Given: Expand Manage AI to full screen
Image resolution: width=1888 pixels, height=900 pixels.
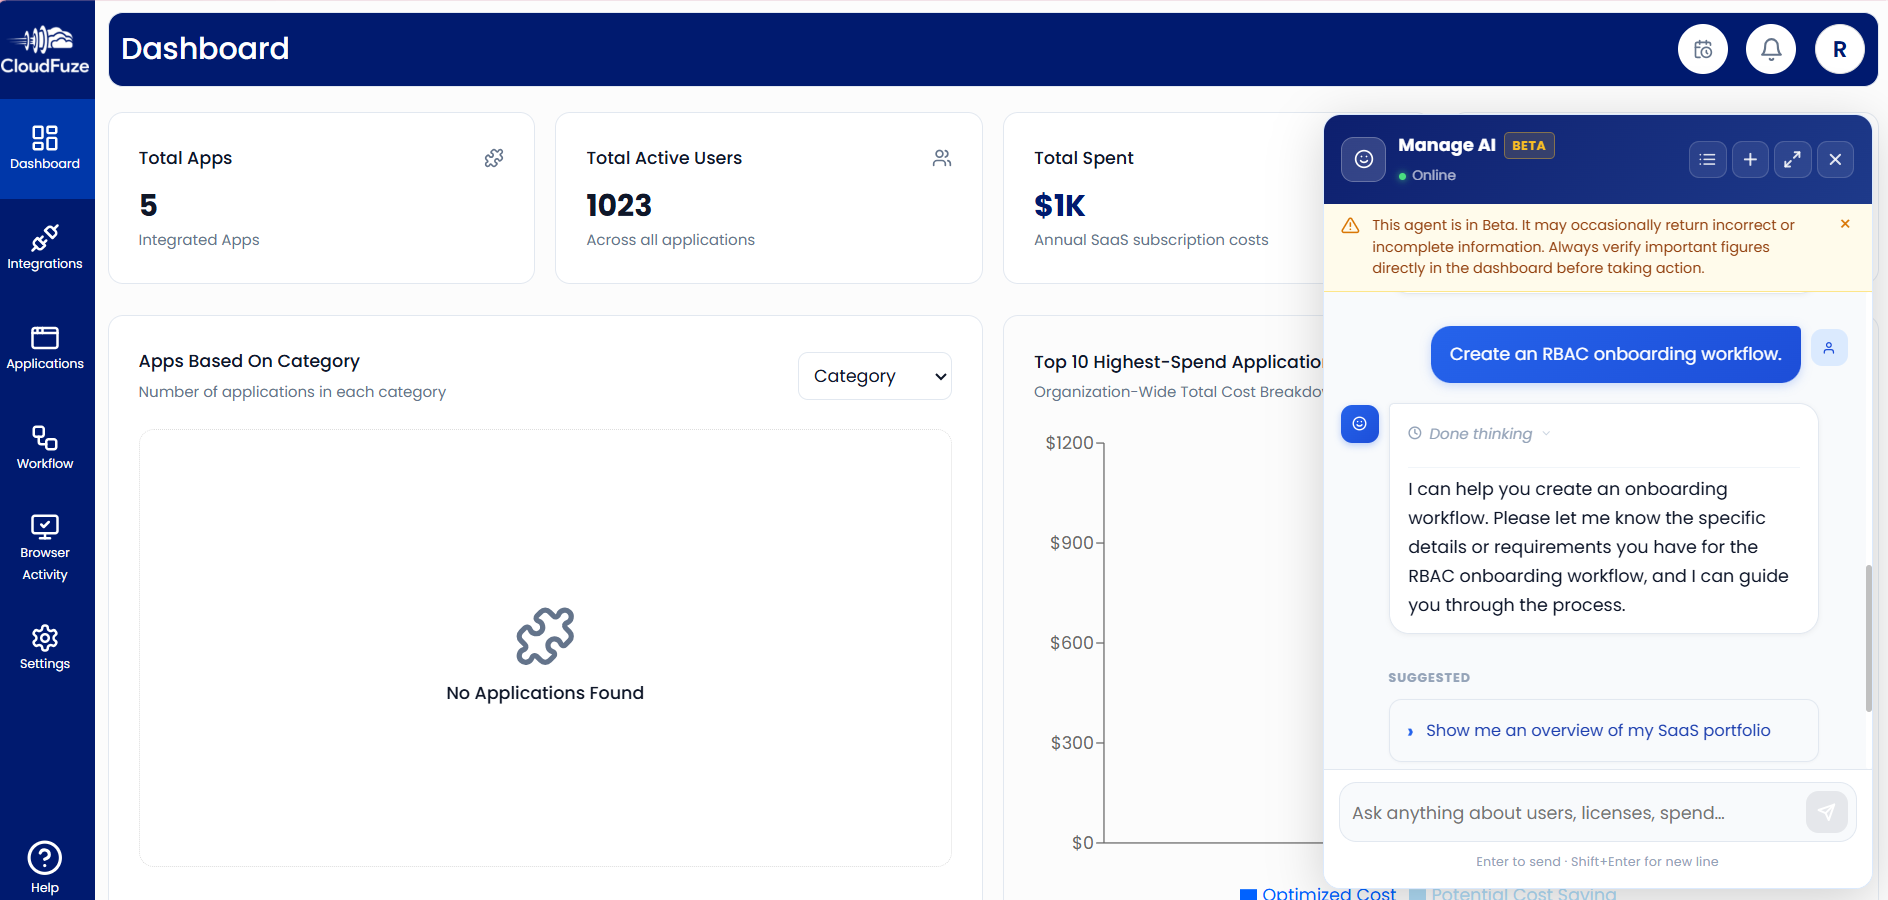Looking at the screenshot, I should (1793, 159).
